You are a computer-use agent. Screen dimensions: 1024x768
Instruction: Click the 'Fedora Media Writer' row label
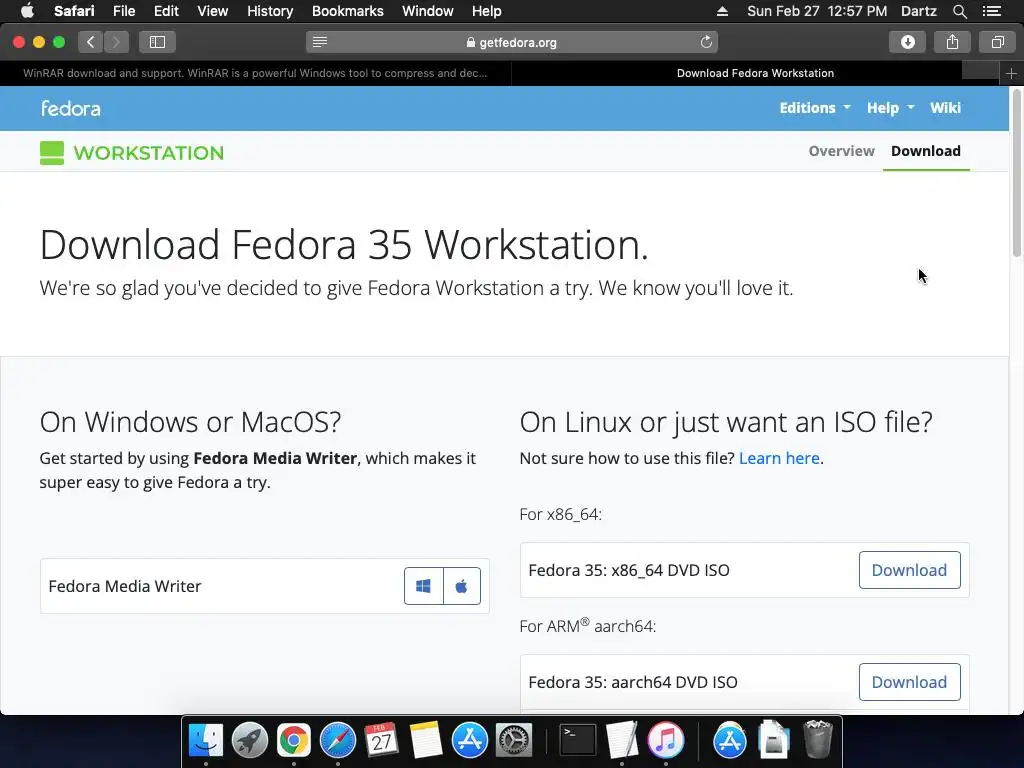tap(125, 586)
